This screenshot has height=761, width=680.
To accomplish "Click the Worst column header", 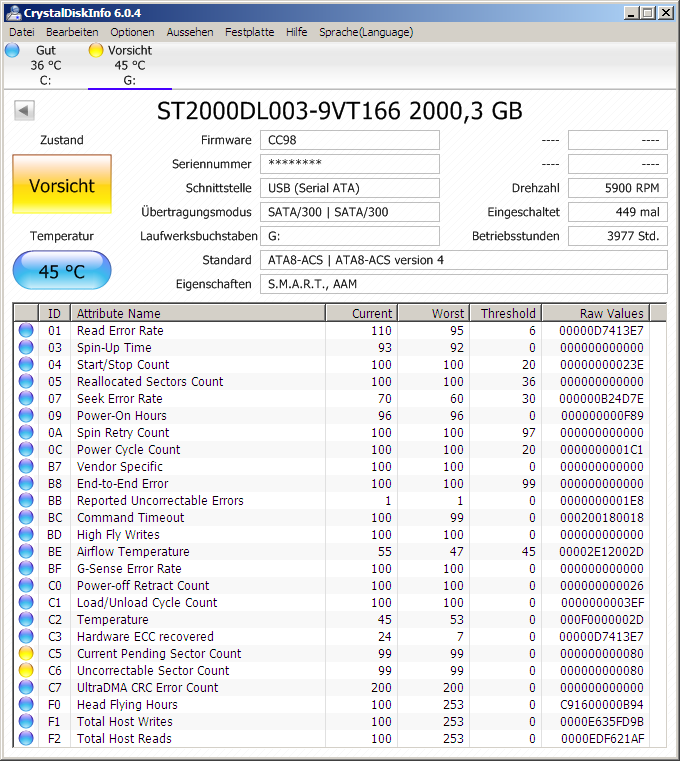I will click(x=434, y=313).
